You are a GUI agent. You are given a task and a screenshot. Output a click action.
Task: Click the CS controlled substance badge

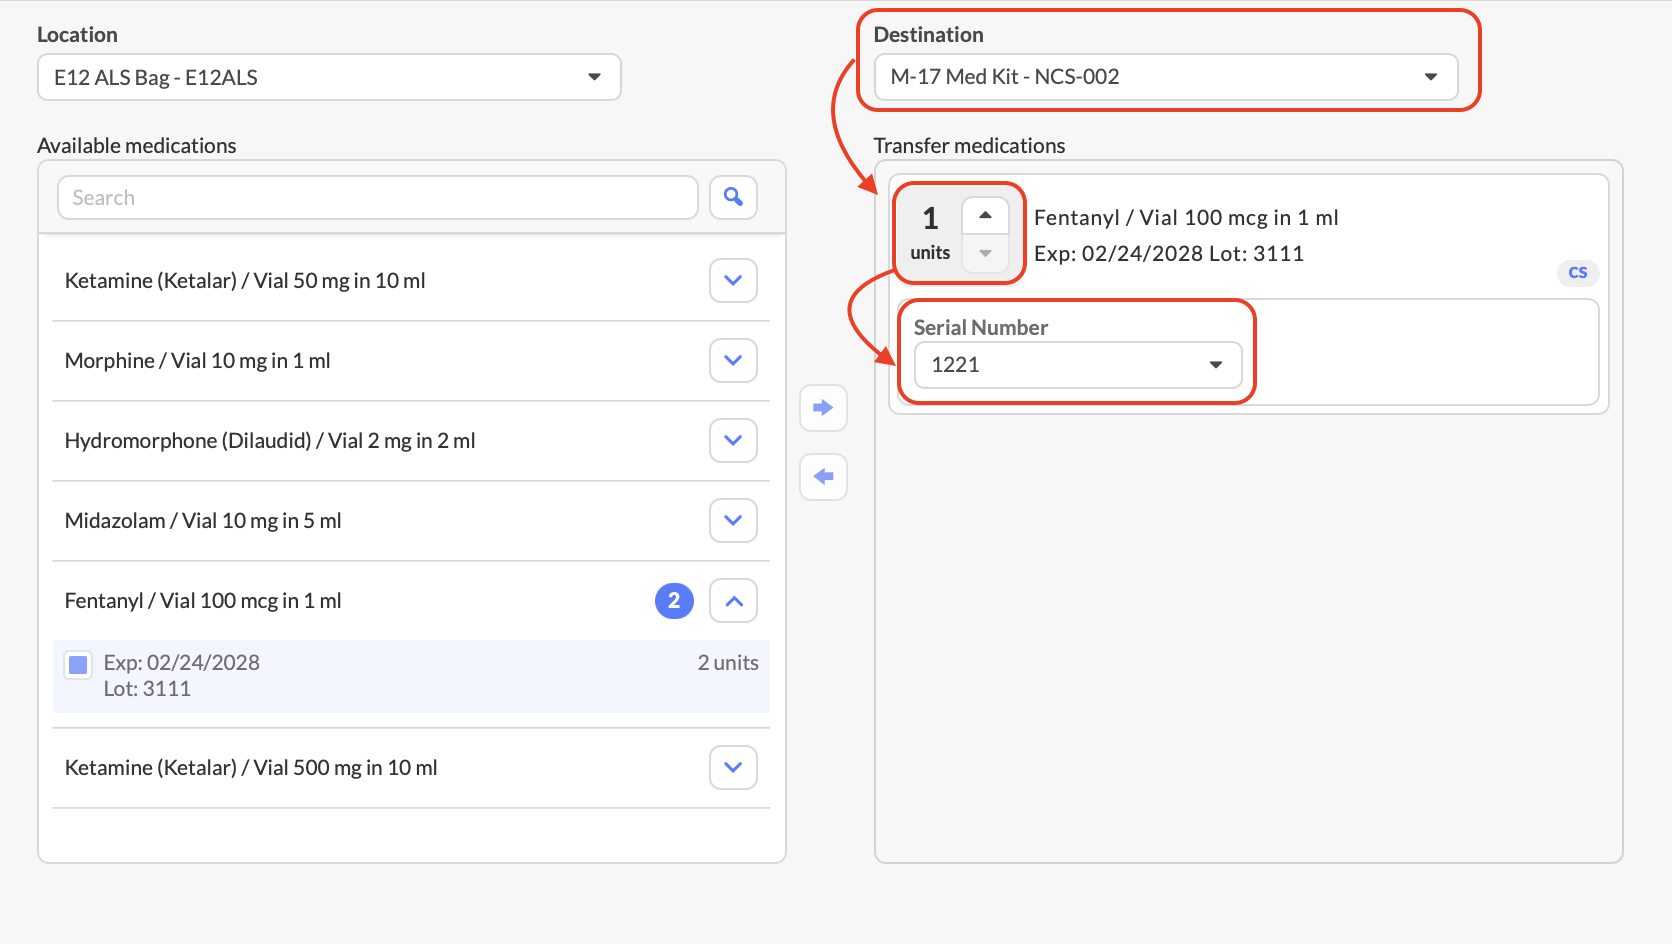[x=1577, y=273]
